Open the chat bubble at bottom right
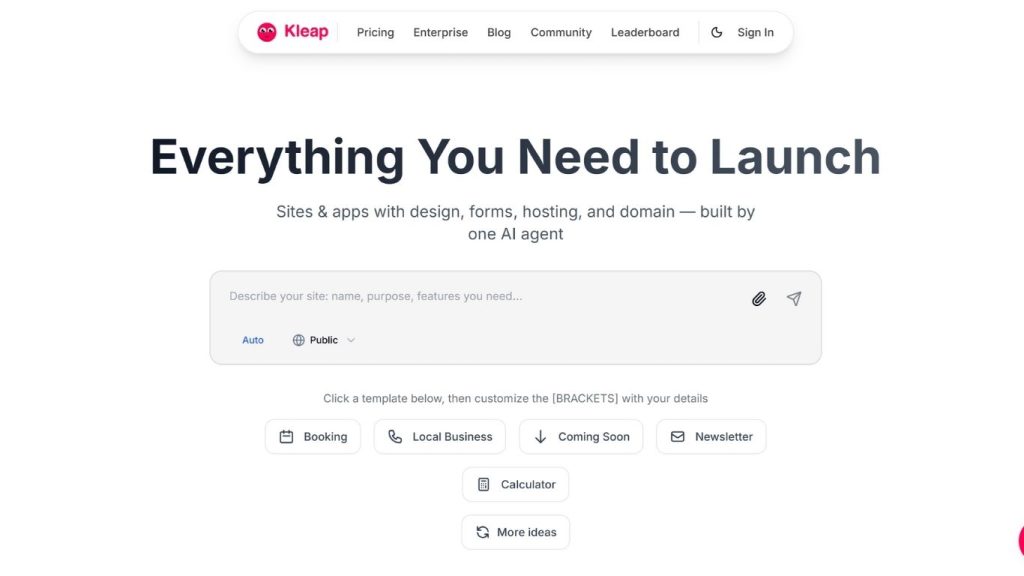Viewport: 1024px width, 576px height. click(x=1018, y=540)
